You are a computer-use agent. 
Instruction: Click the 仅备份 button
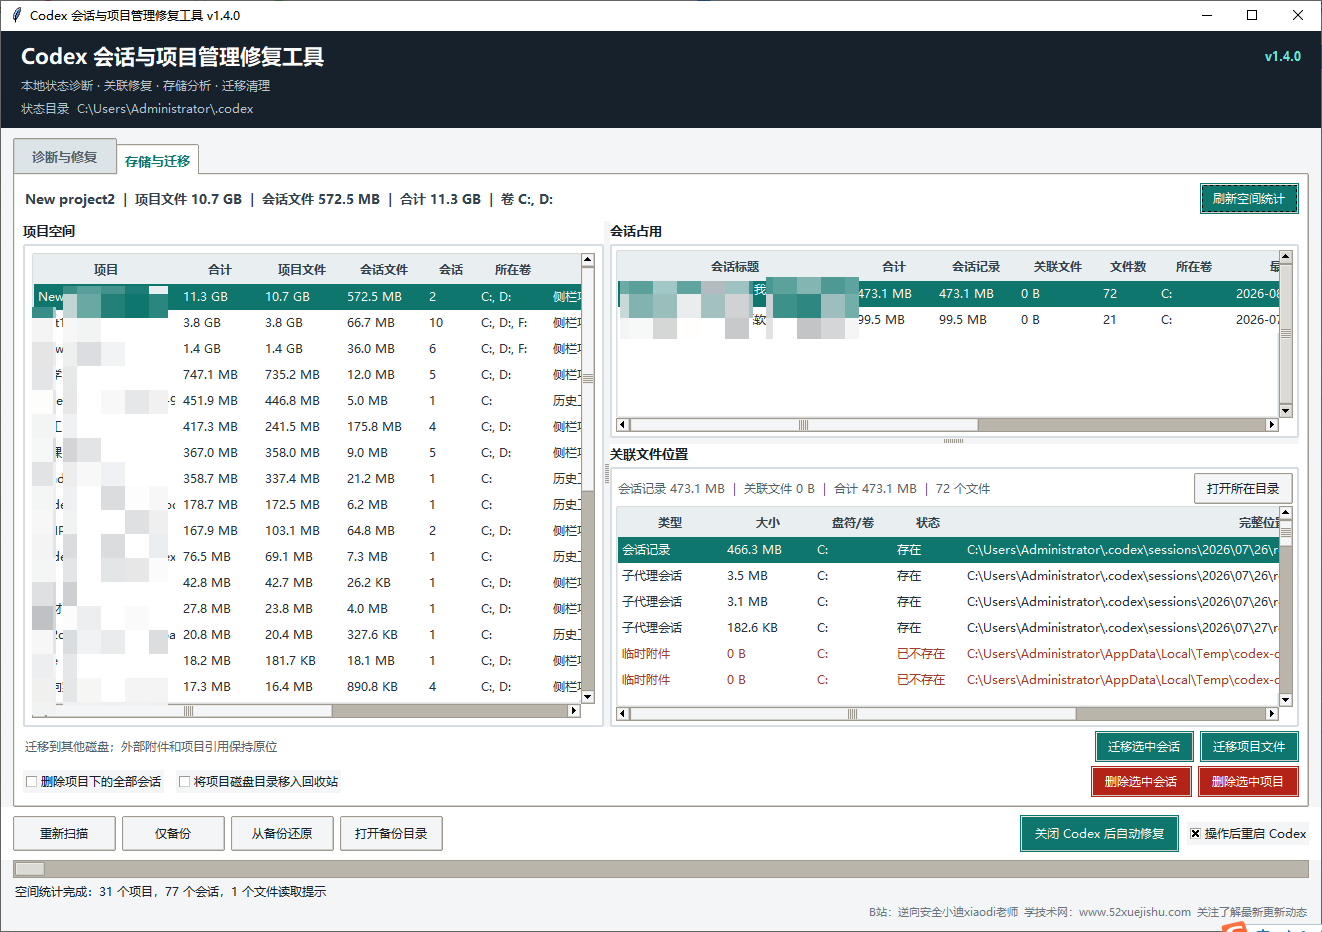[173, 833]
